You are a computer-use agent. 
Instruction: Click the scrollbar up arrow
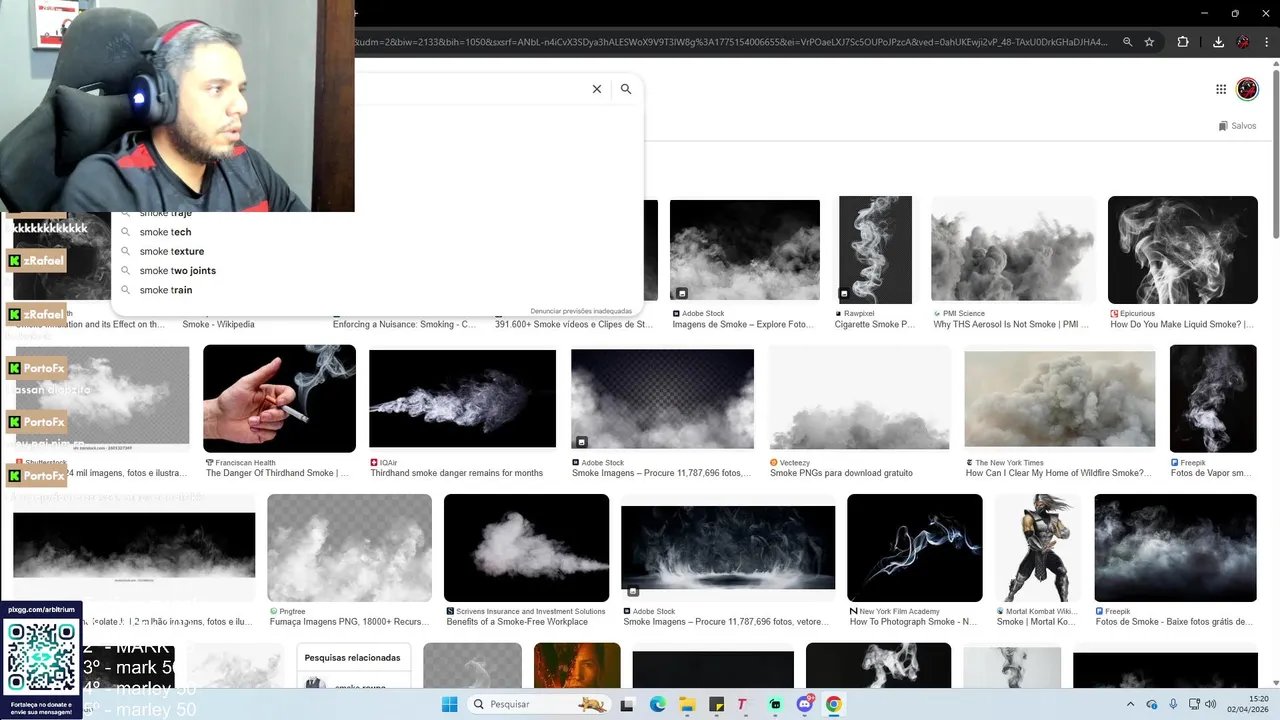1275,65
